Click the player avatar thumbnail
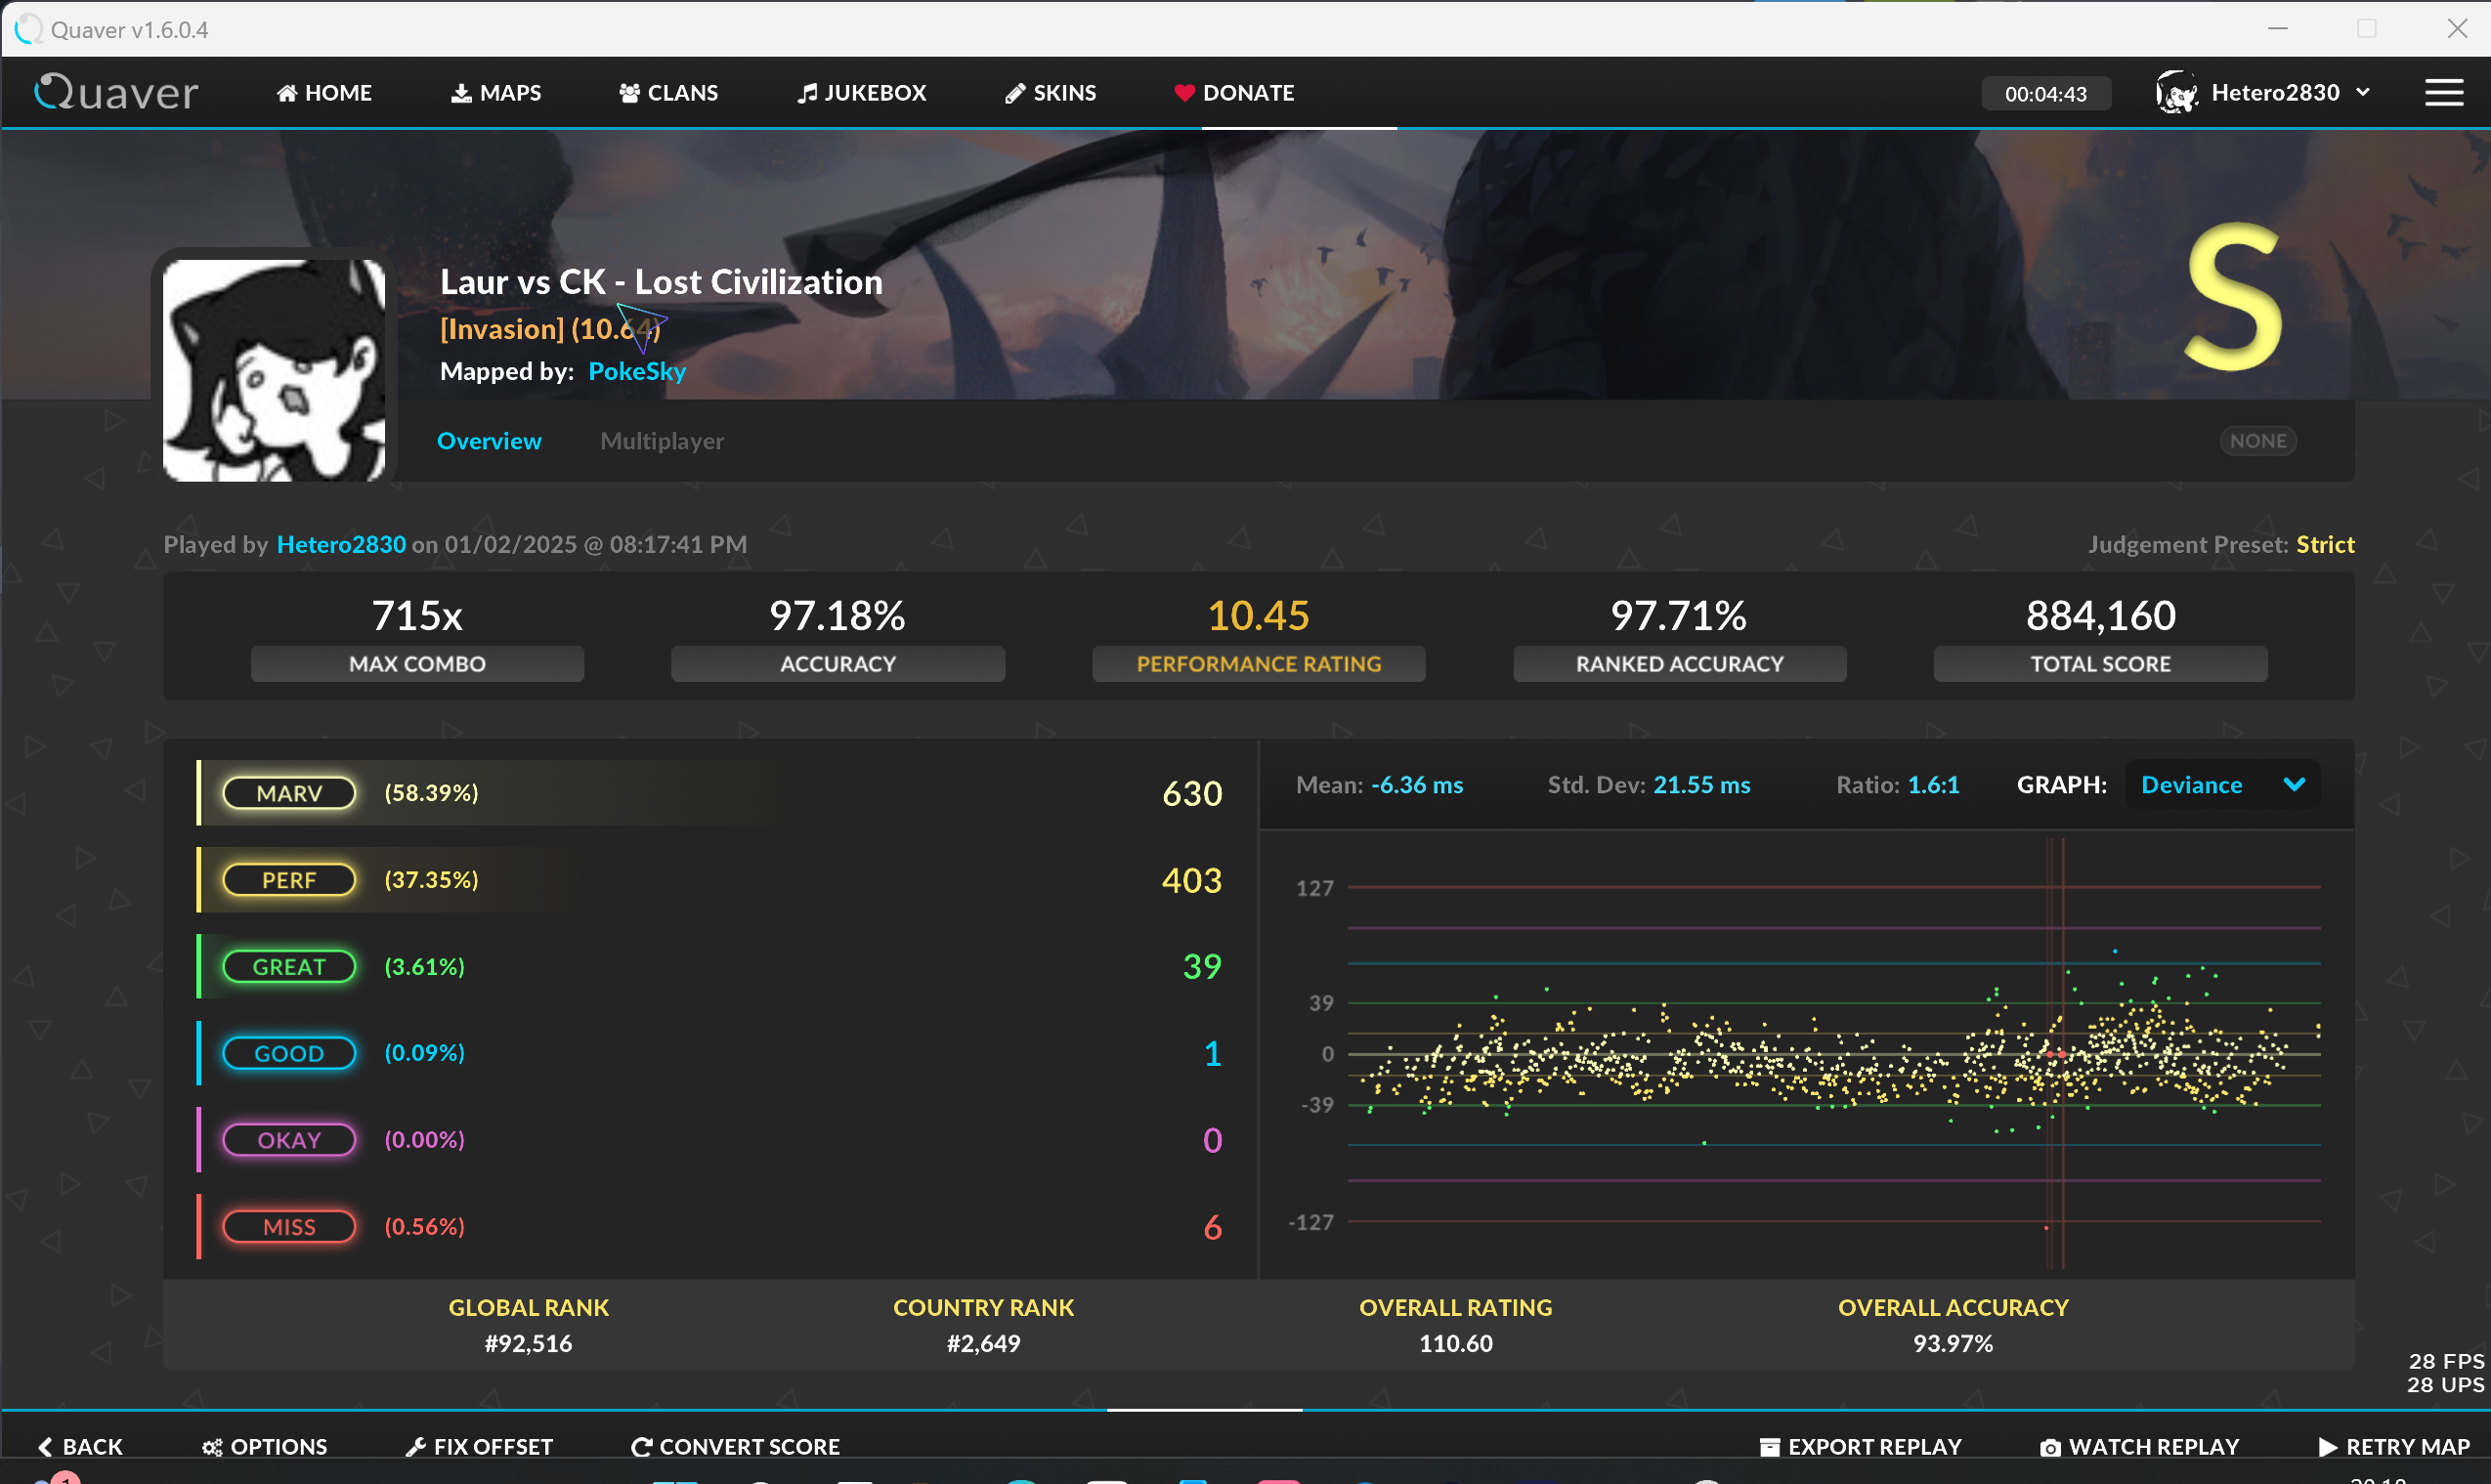 (273, 370)
